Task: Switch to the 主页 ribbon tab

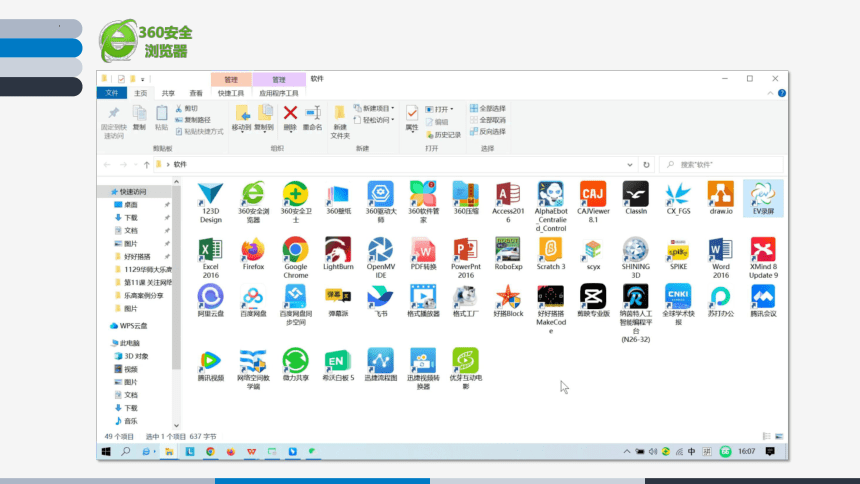Action: (x=140, y=93)
